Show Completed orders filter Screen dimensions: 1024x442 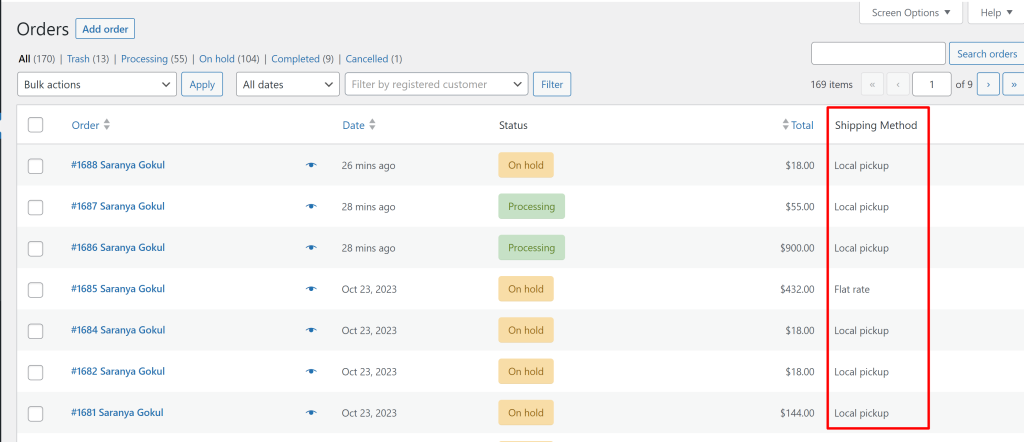[302, 59]
